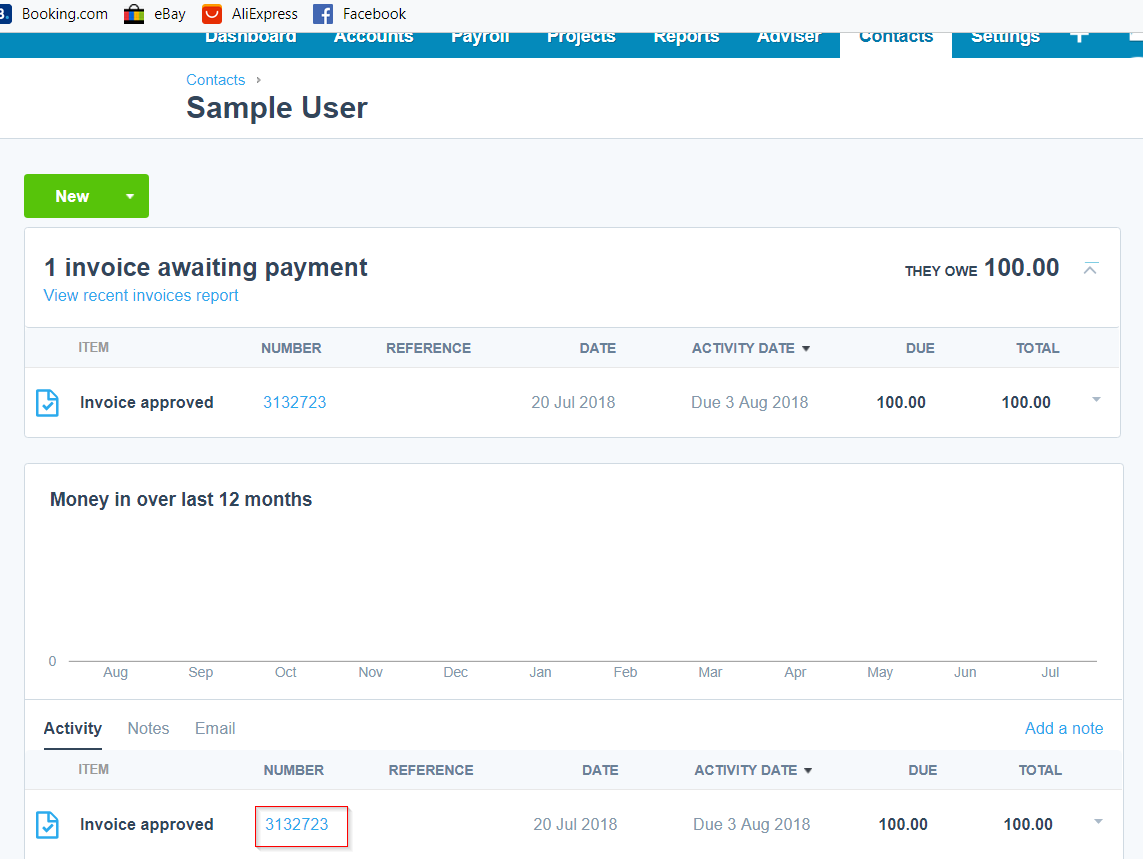This screenshot has width=1143, height=859.
Task: Open invoice 3132723 in Activity list
Action: click(x=297, y=825)
